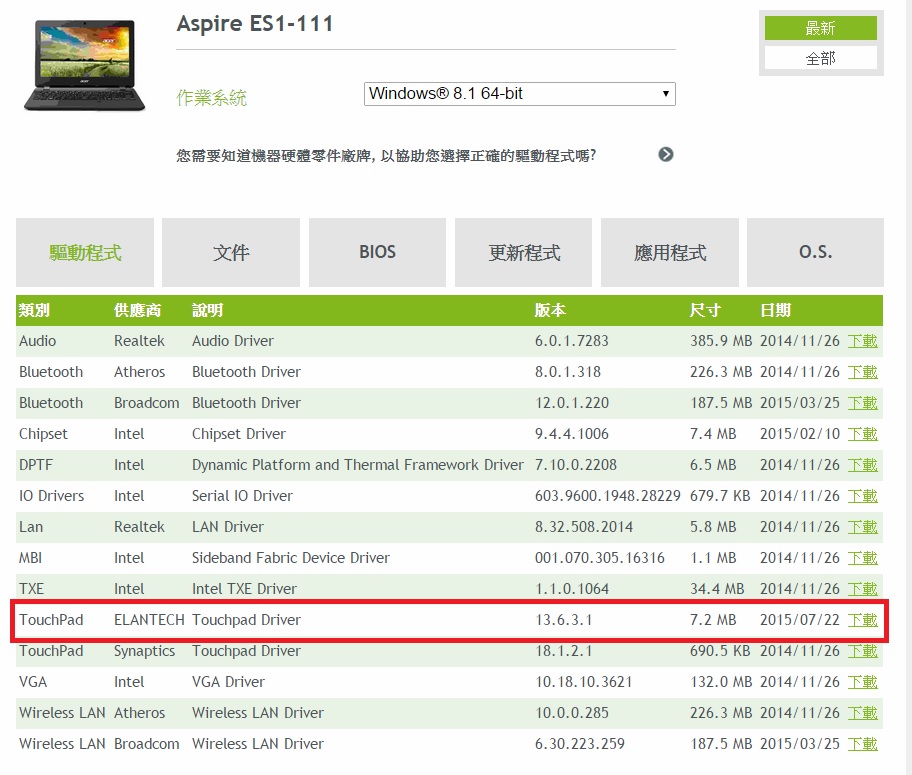This screenshot has width=912, height=775.
Task: Click the 690.5 KB size cell
Action: (x=720, y=650)
